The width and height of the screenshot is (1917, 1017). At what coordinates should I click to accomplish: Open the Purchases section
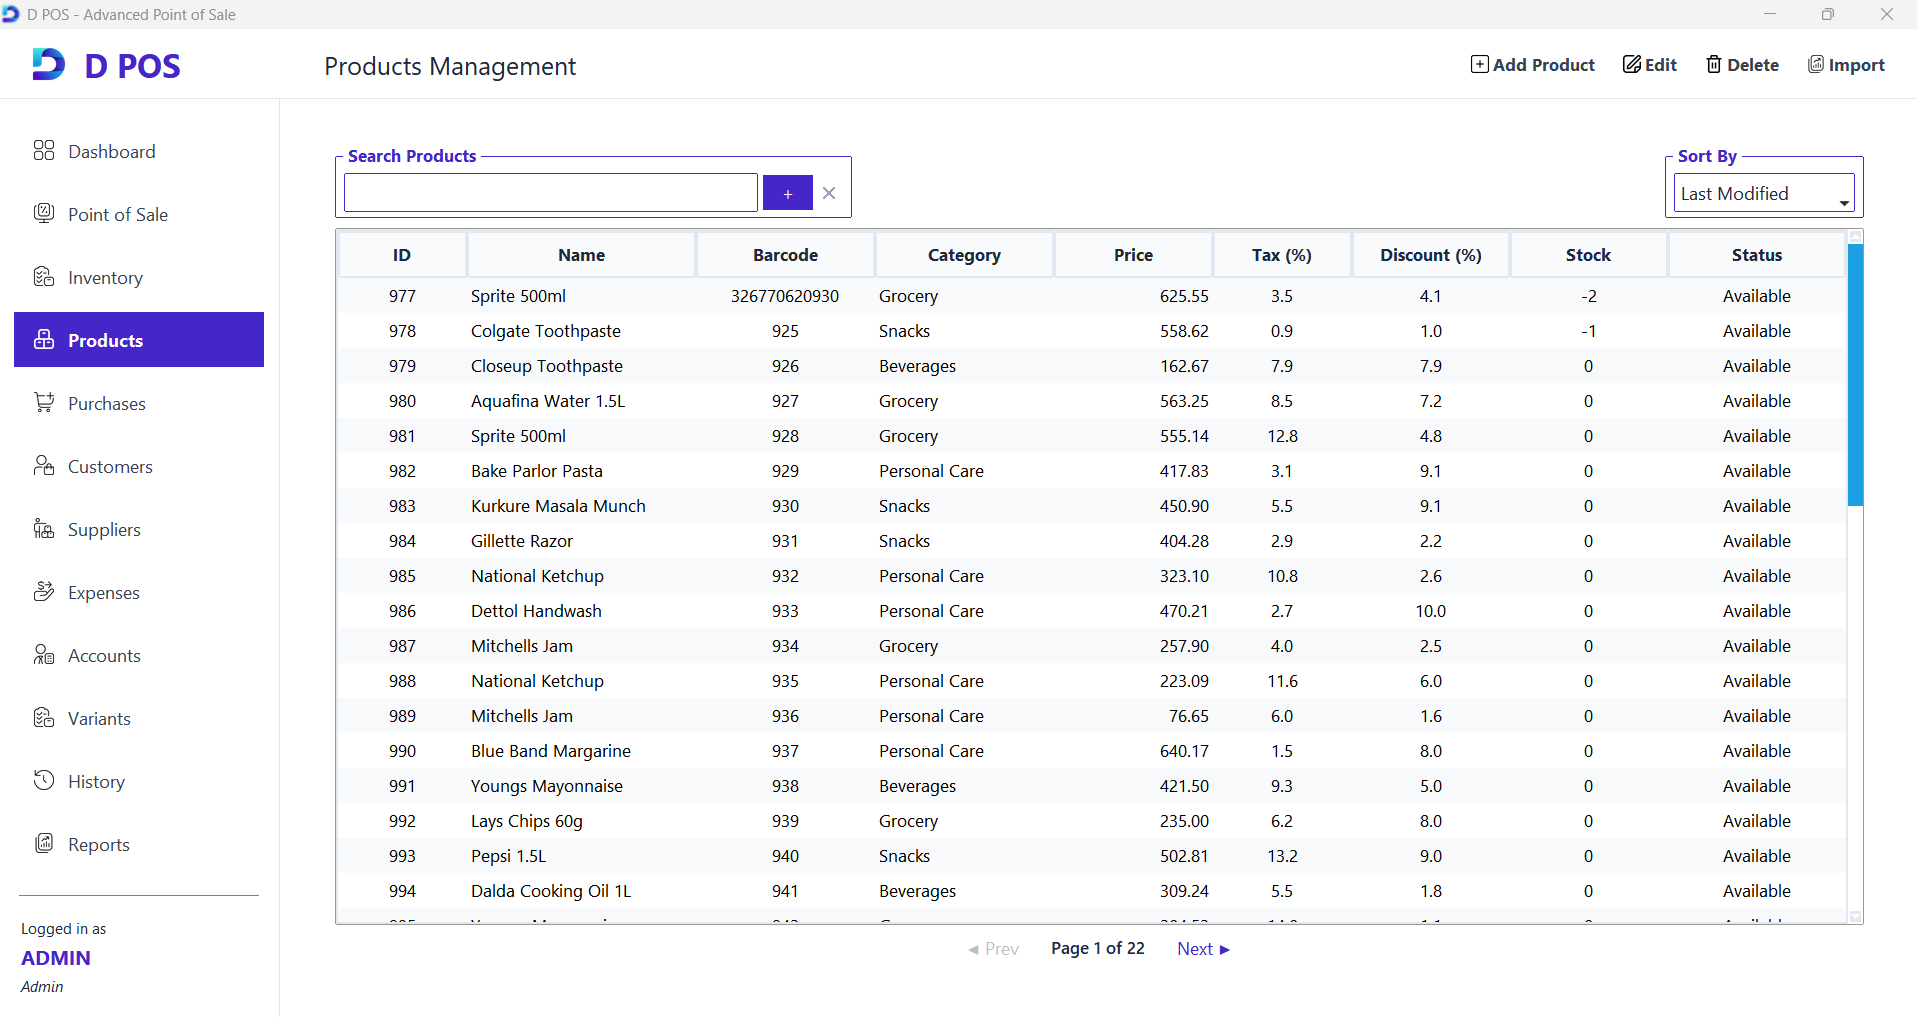click(139, 403)
